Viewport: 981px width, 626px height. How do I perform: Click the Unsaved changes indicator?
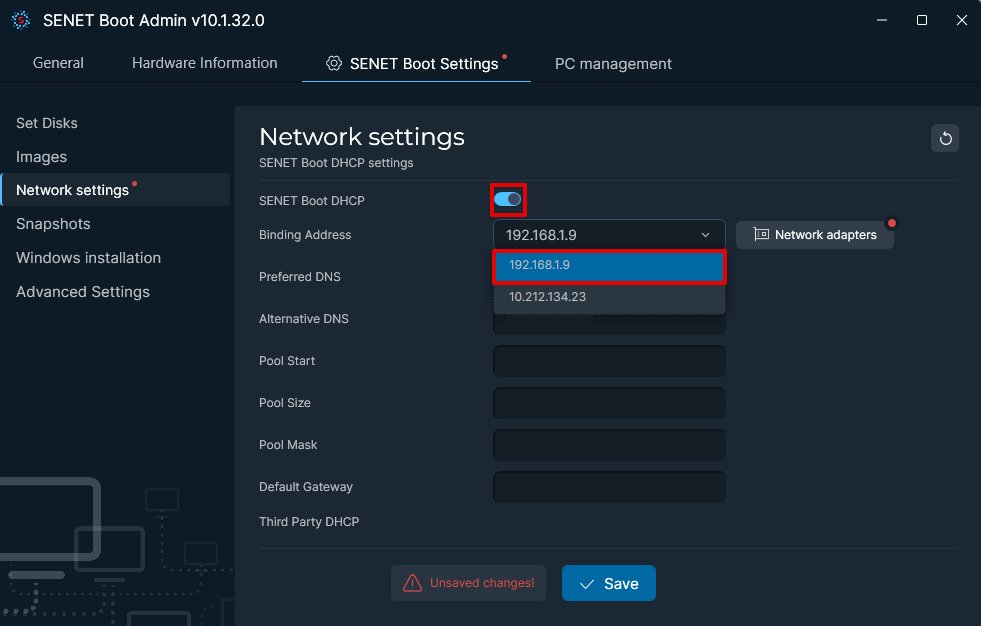[x=468, y=583]
